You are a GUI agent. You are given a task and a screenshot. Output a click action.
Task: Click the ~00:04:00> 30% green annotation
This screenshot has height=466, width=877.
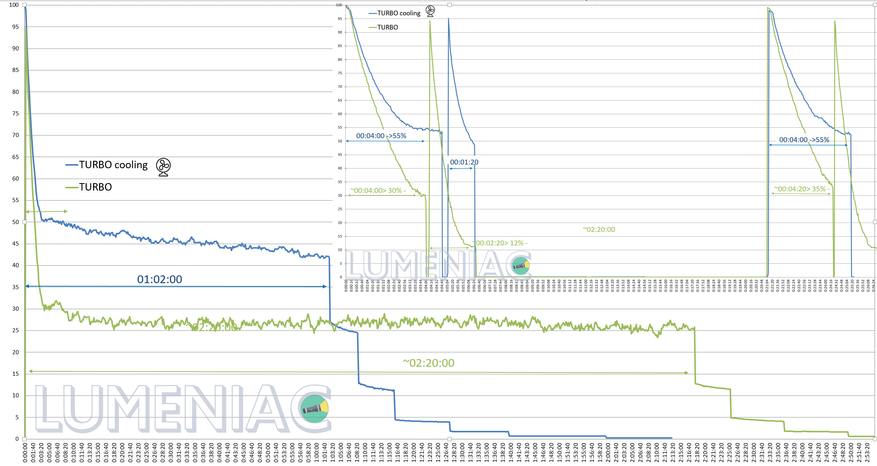pyautogui.click(x=378, y=191)
